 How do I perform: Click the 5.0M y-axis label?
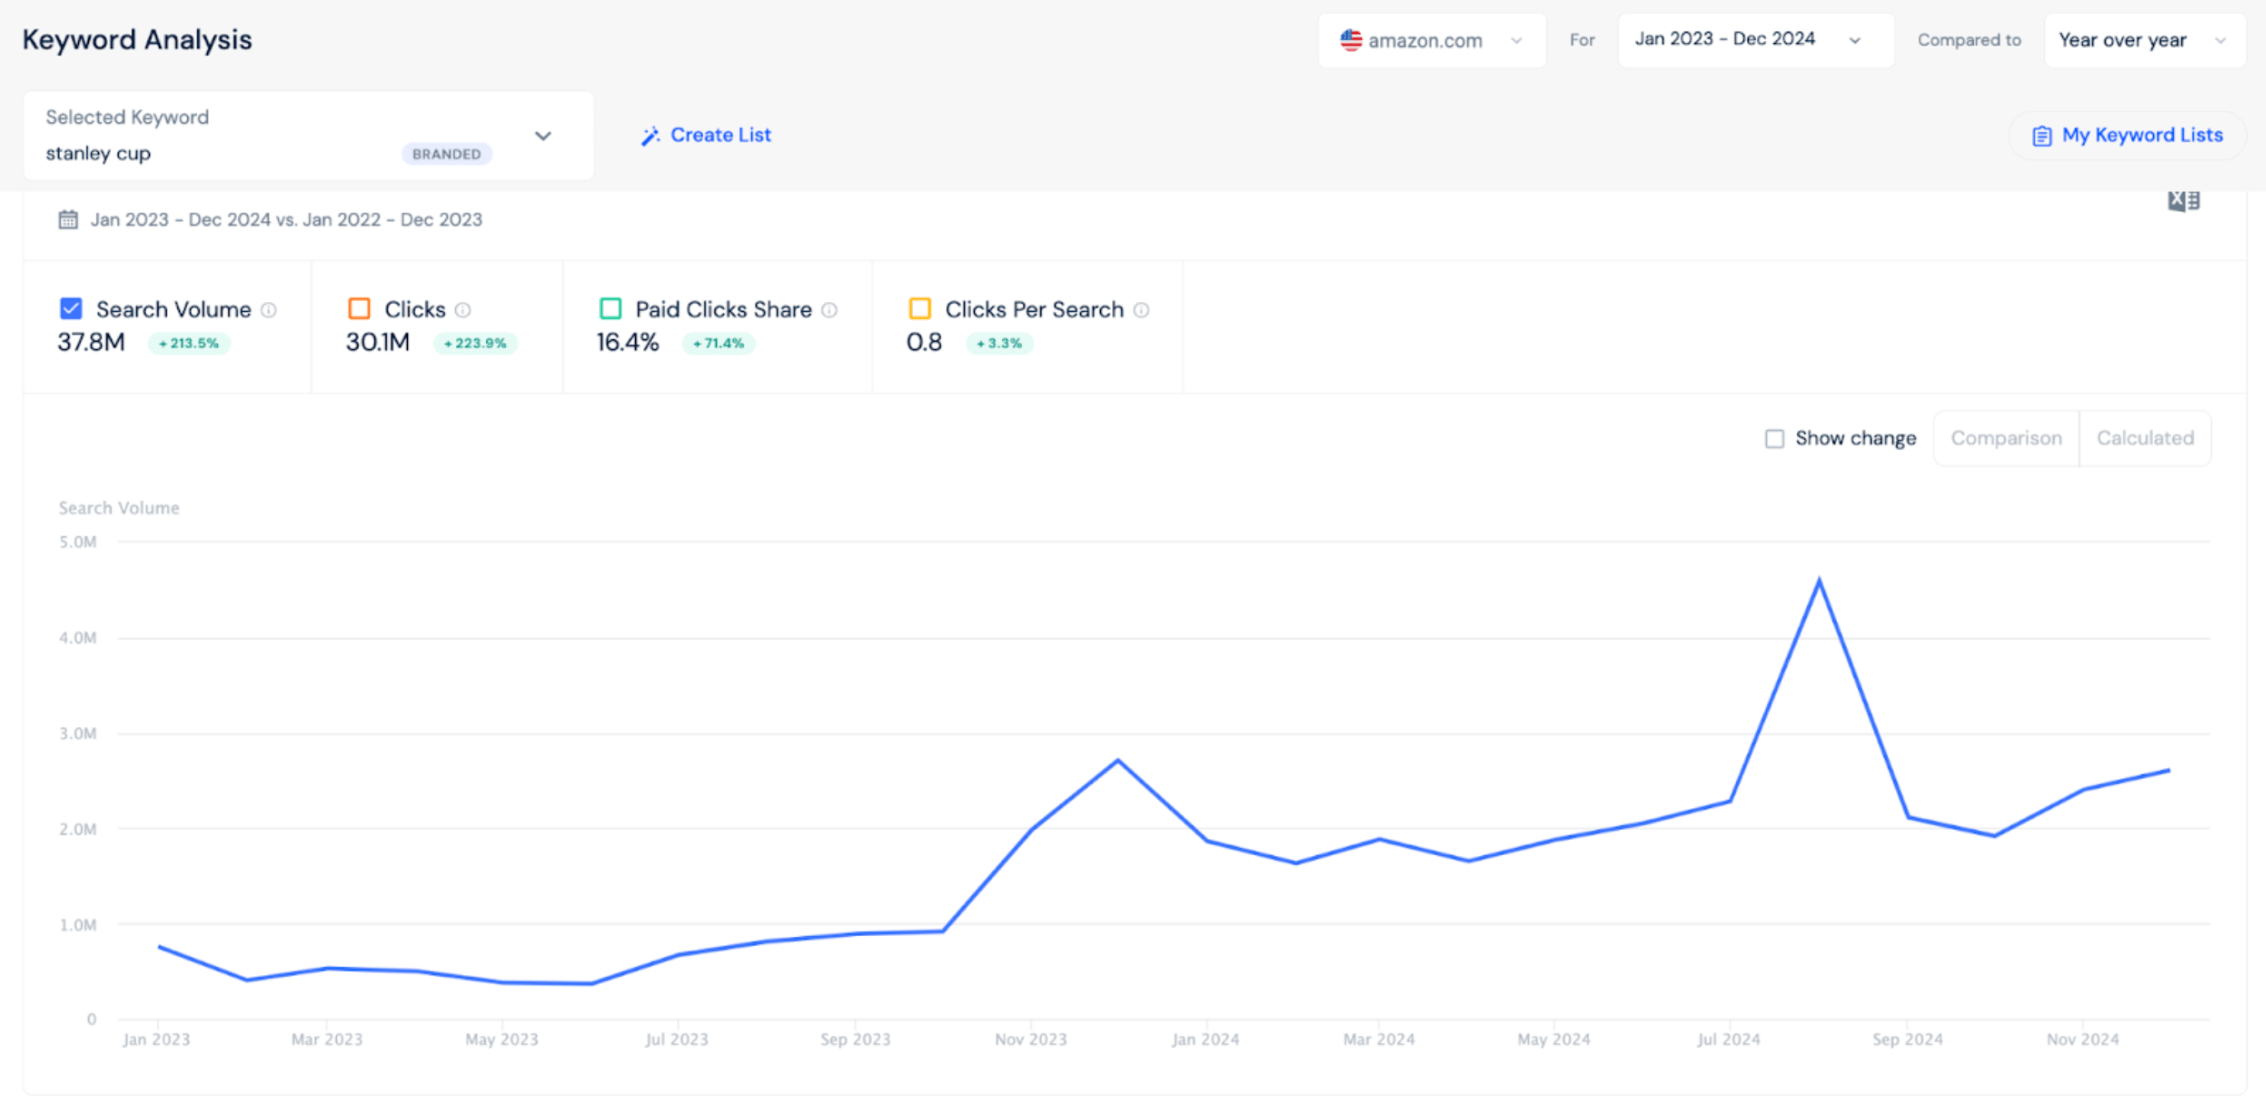[x=78, y=542]
